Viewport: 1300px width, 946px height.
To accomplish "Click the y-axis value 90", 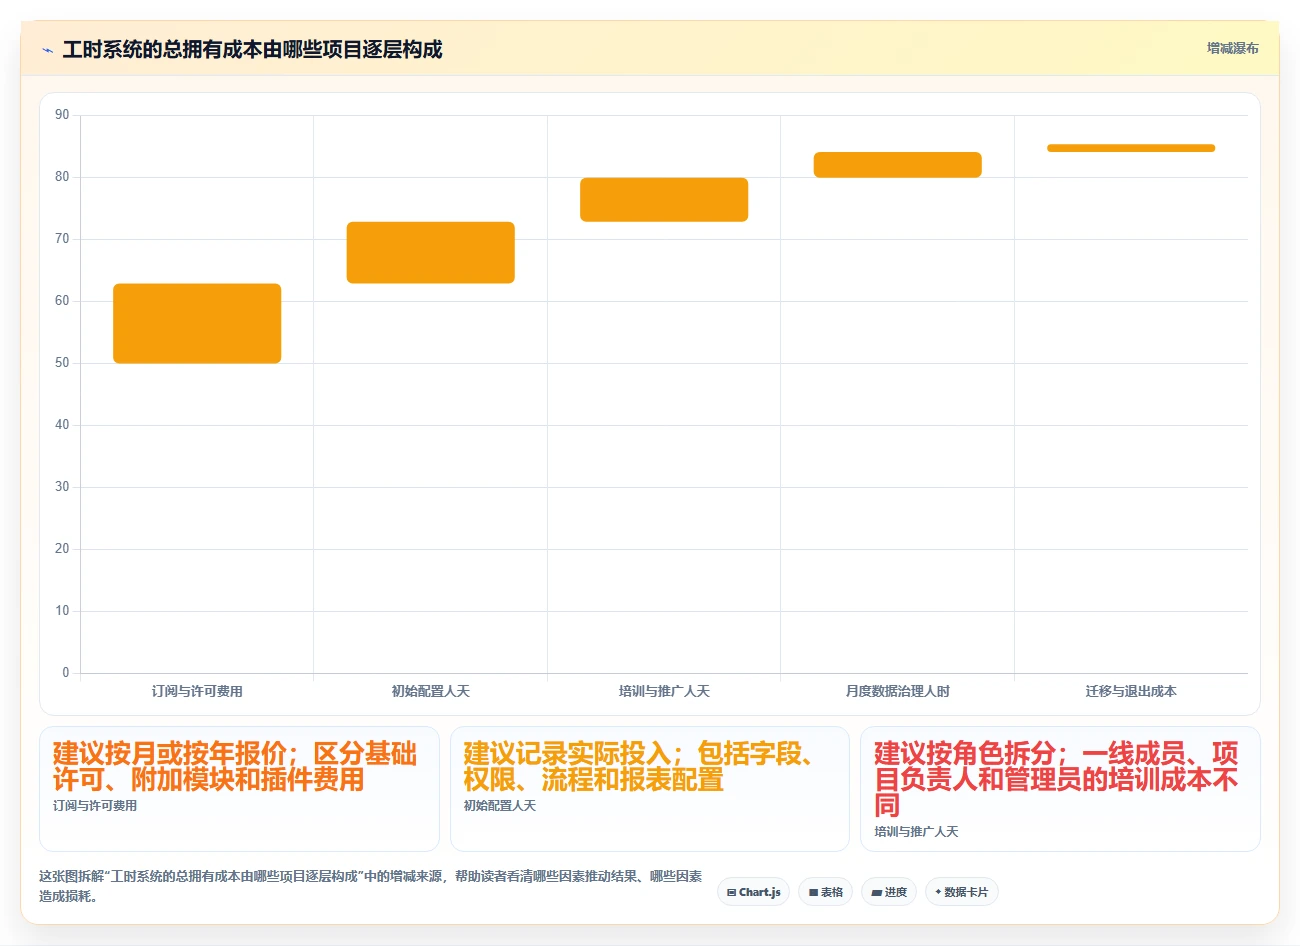I will 62,115.
